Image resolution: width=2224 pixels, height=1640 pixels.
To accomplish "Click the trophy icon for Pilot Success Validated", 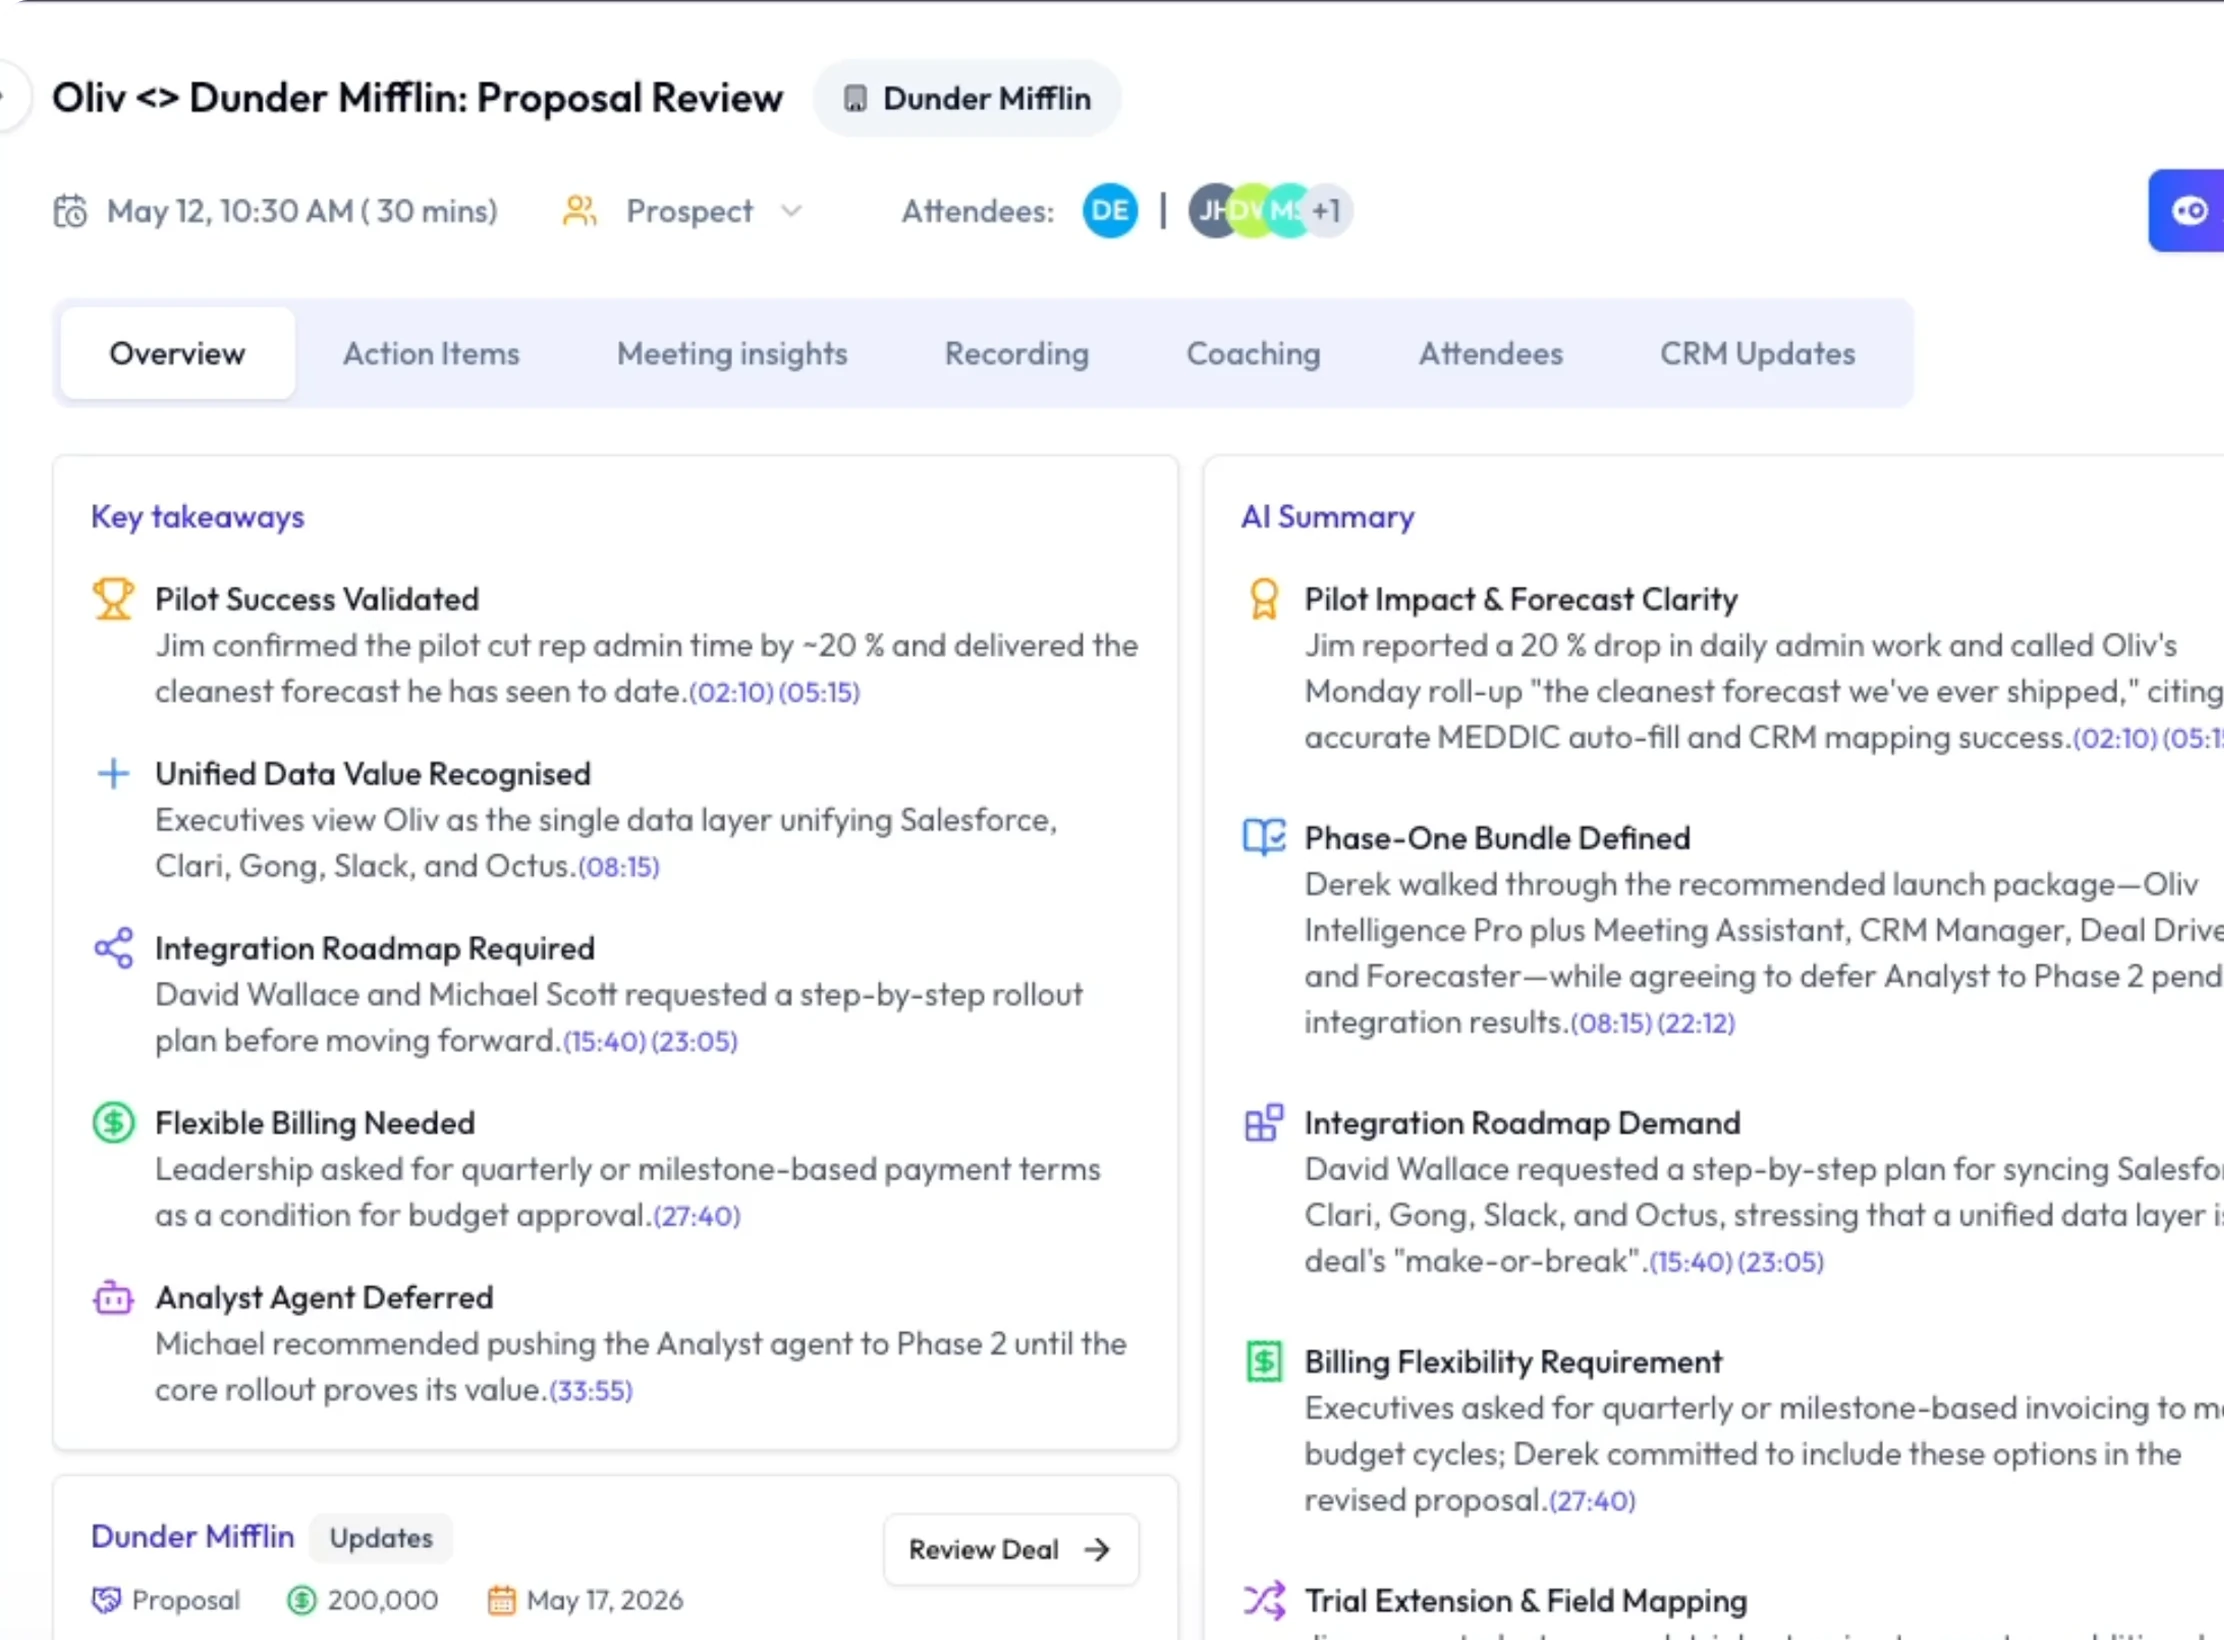I will [113, 599].
